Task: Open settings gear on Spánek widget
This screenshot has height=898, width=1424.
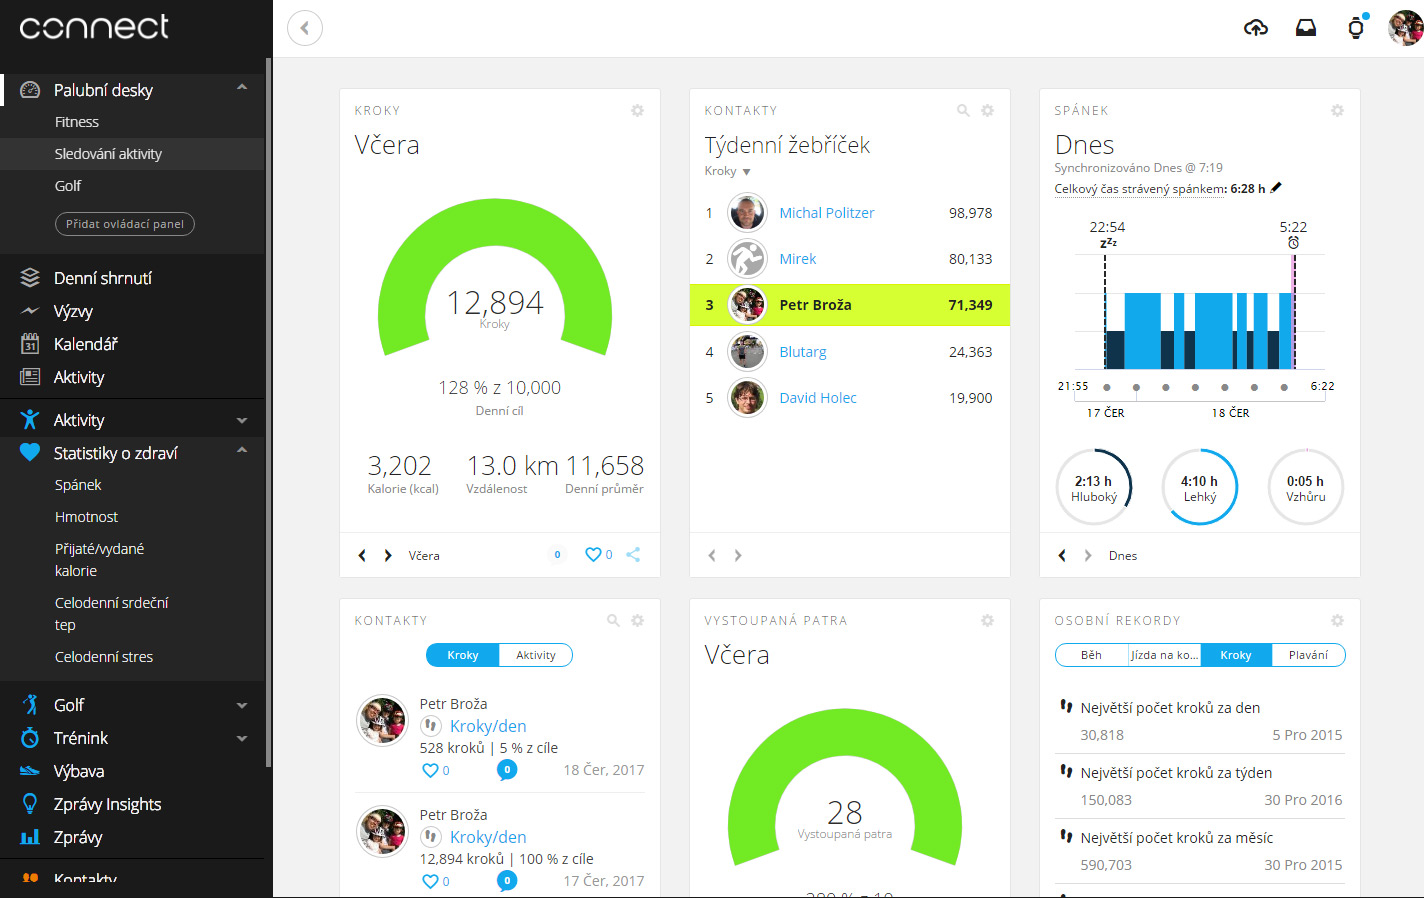Action: [1337, 111]
